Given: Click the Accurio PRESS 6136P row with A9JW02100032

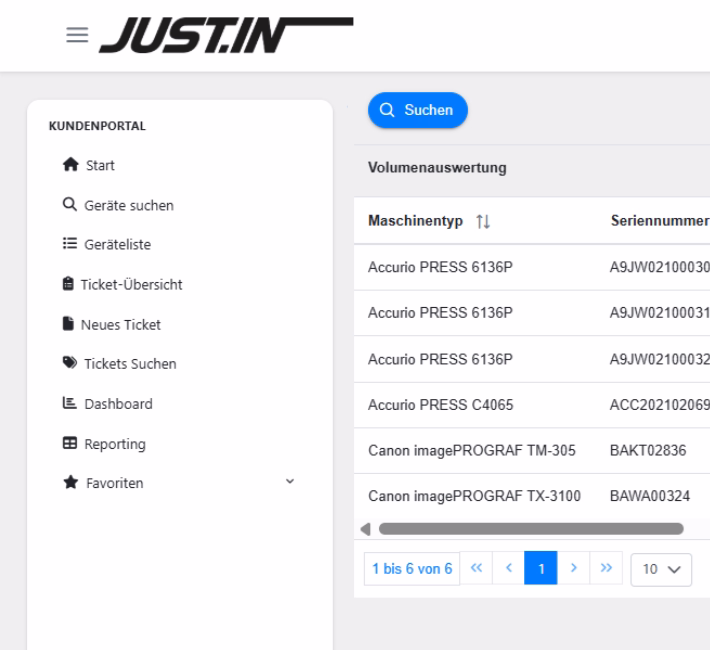Looking at the screenshot, I should (x=532, y=359).
